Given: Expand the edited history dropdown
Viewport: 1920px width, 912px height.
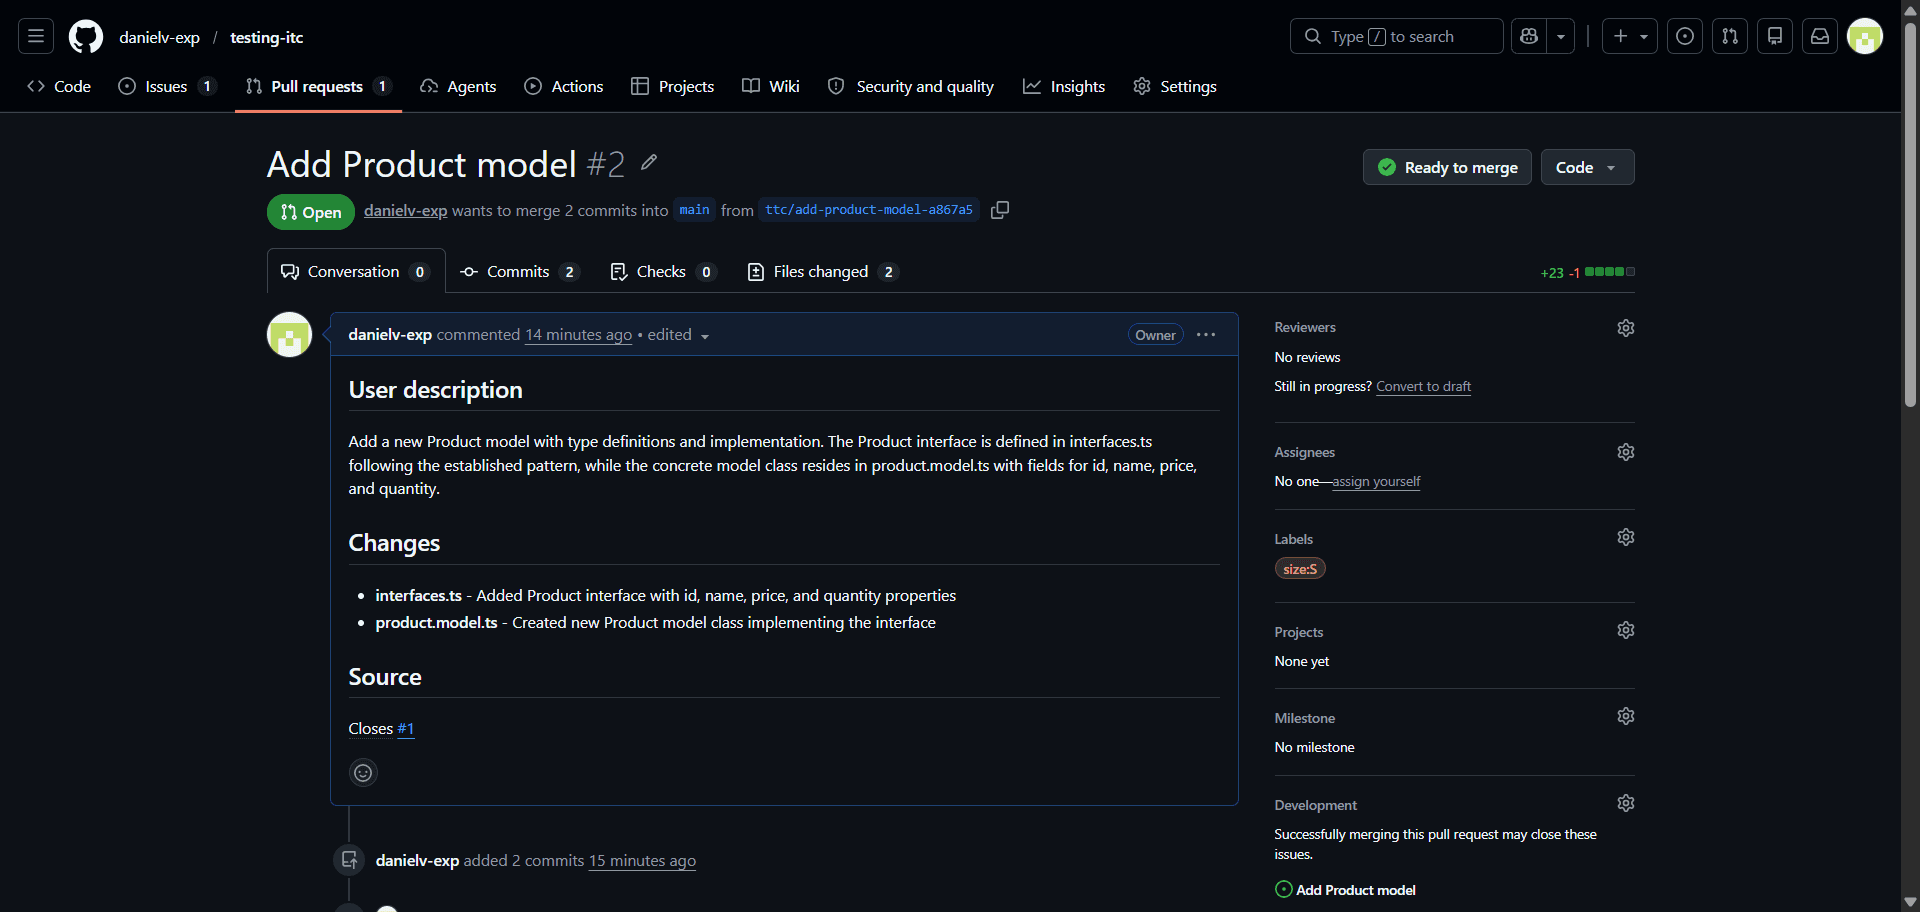Looking at the screenshot, I should (x=678, y=335).
